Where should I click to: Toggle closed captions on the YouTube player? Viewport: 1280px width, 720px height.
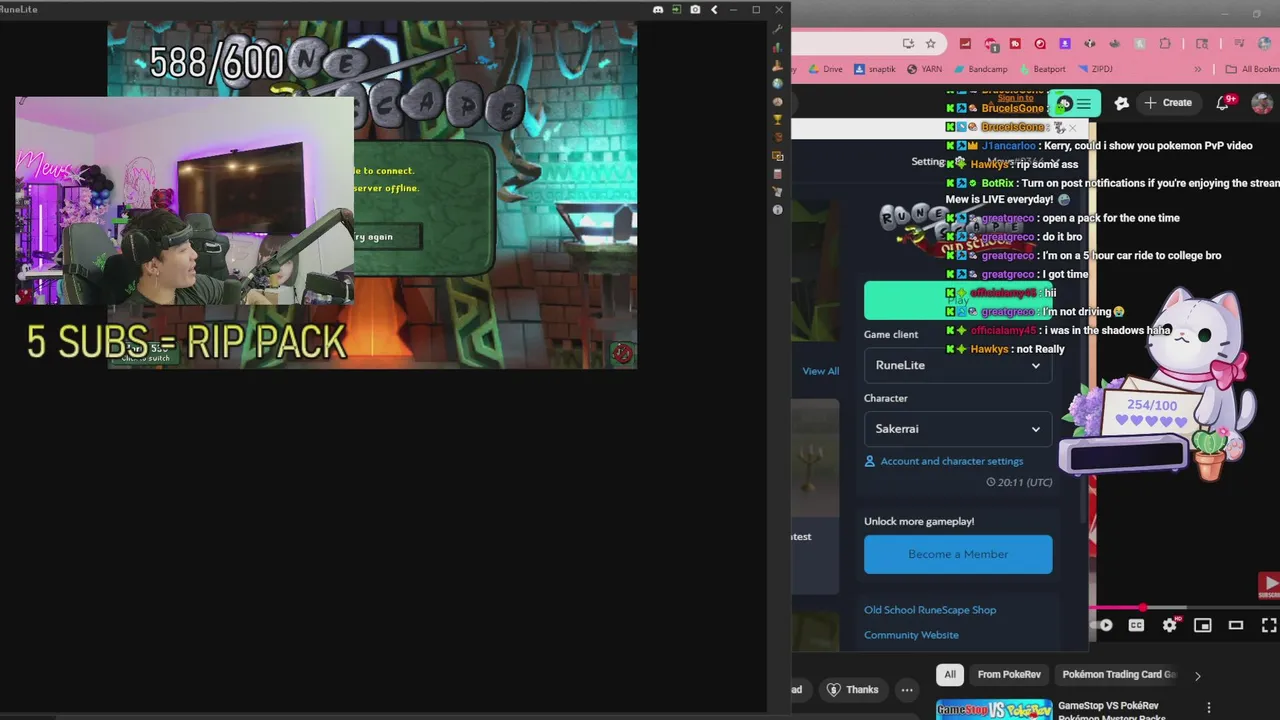coord(1137,625)
